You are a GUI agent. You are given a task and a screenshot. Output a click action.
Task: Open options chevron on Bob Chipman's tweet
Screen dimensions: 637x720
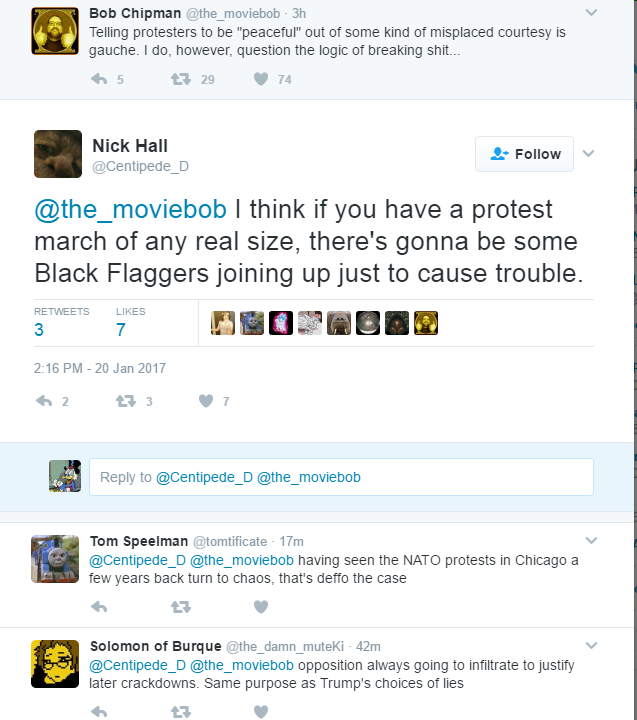(592, 12)
